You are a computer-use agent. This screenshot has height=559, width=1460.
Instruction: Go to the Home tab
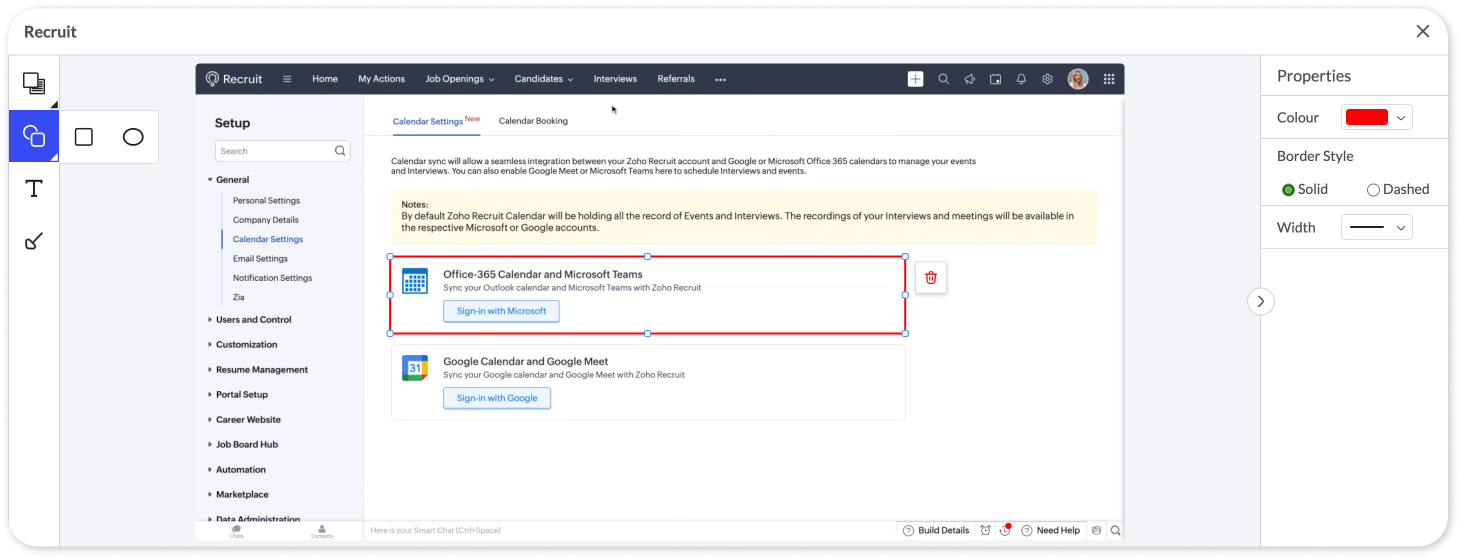pos(325,79)
